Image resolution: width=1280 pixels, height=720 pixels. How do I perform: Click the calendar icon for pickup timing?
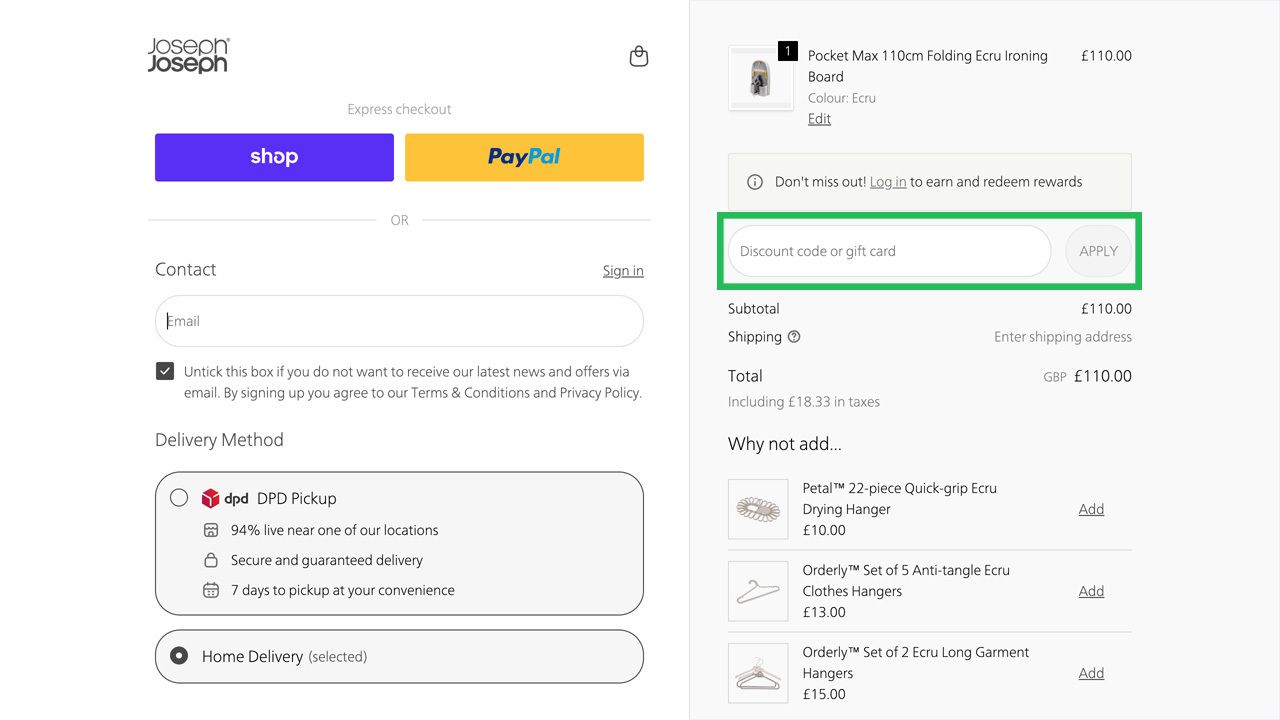tap(212, 591)
